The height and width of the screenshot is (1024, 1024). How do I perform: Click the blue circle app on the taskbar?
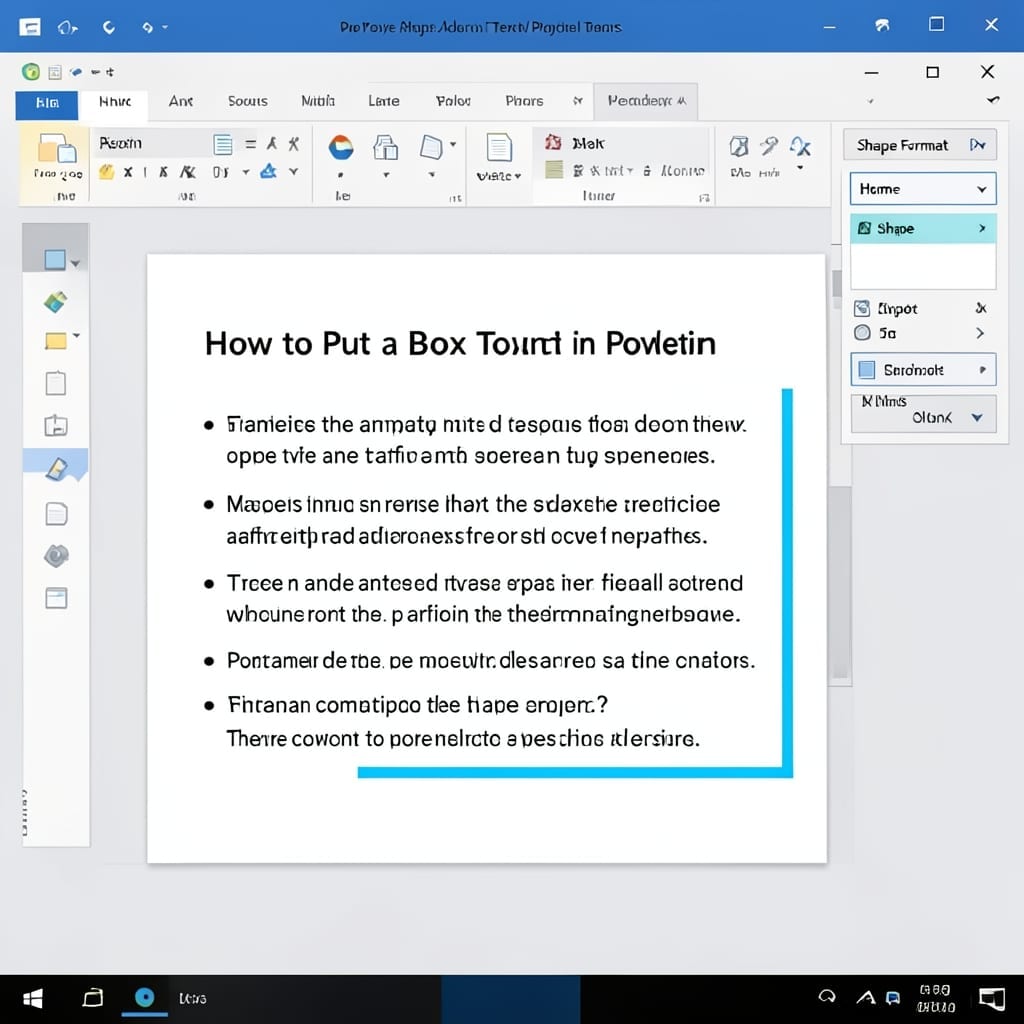(144, 997)
